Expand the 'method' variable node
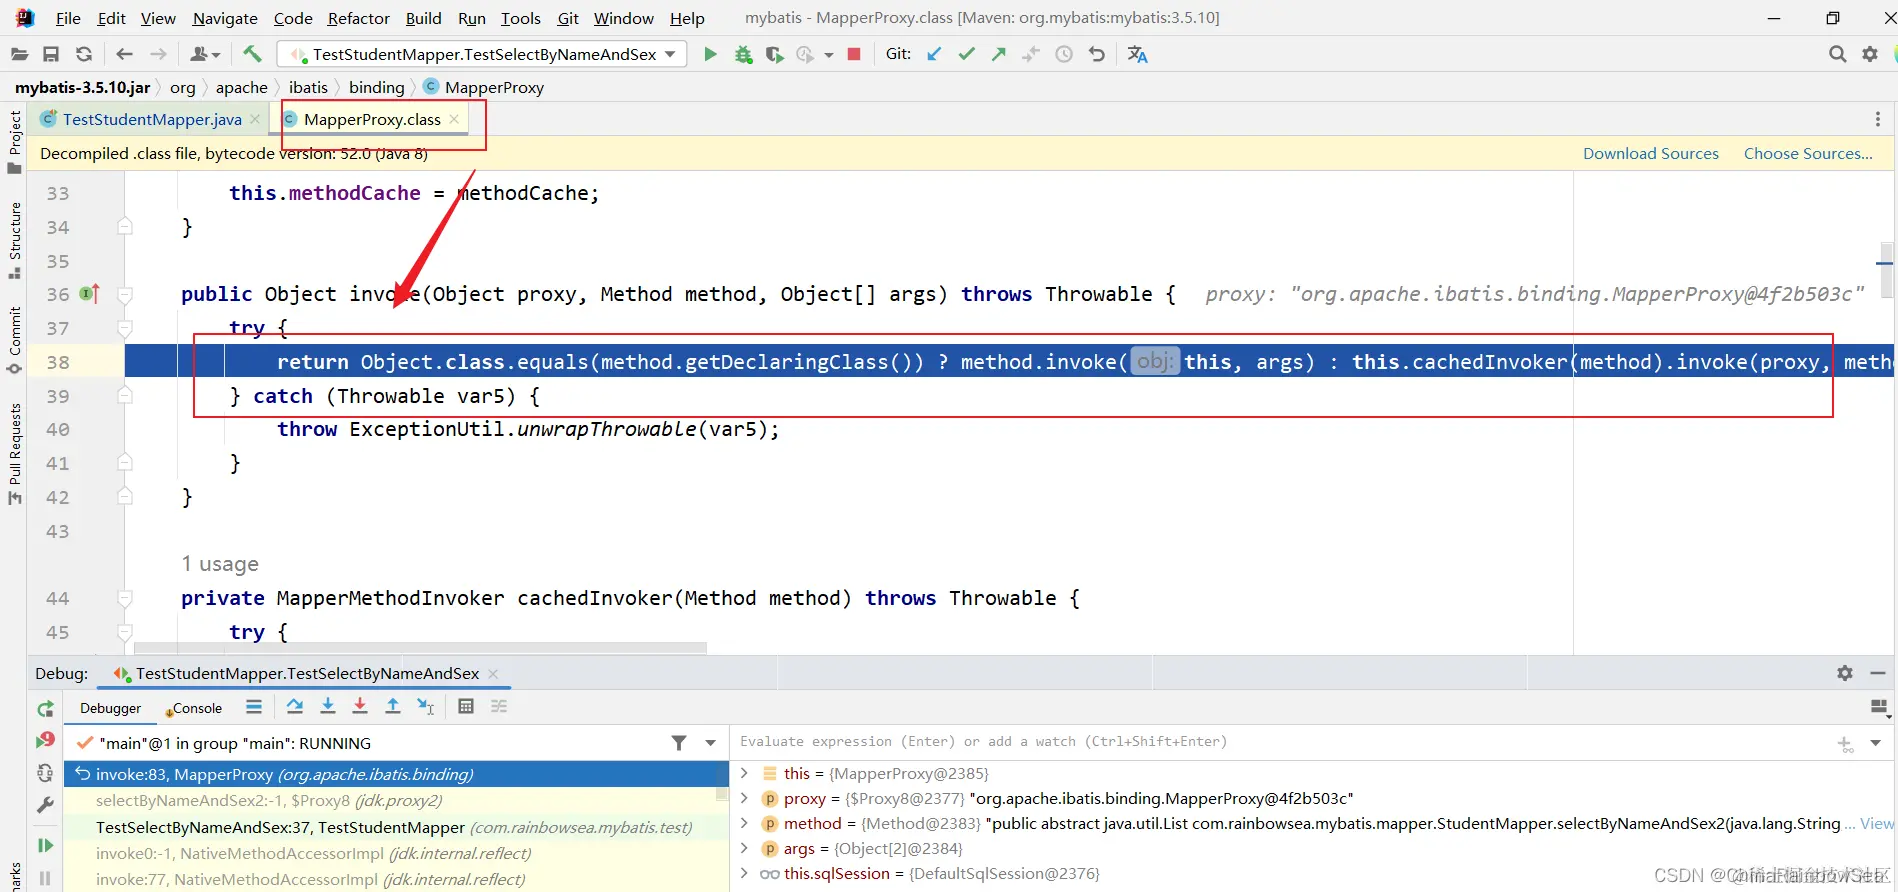 (744, 823)
